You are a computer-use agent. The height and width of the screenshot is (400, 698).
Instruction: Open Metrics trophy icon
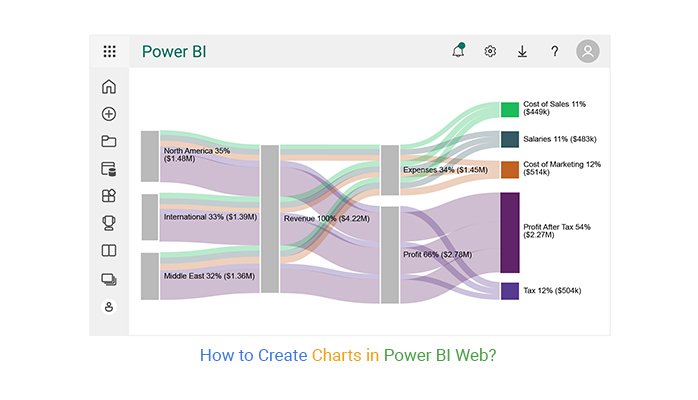pos(109,223)
